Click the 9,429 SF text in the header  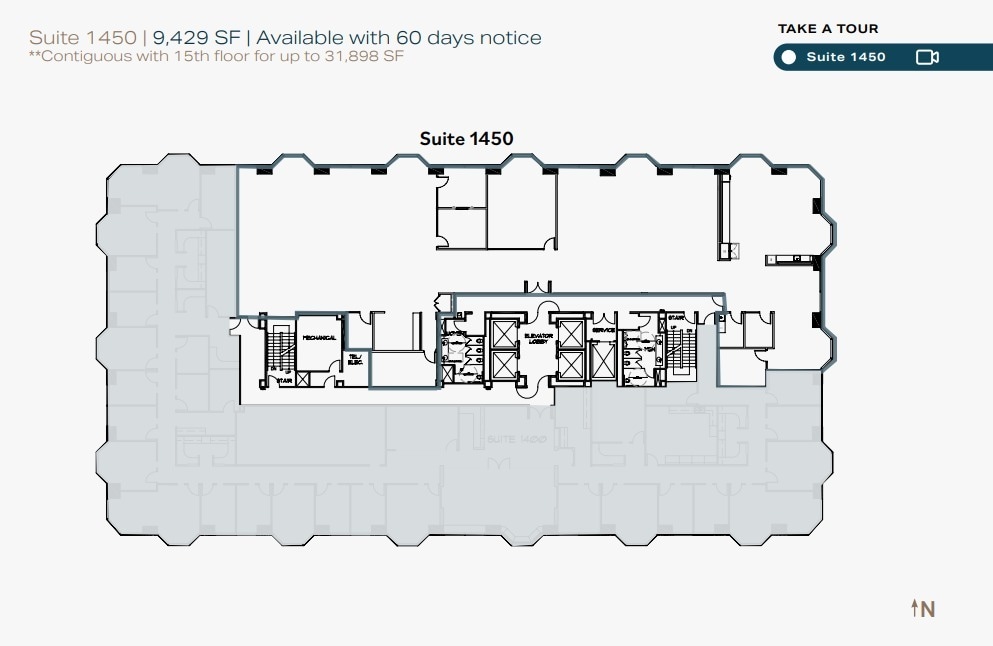pyautogui.click(x=195, y=37)
